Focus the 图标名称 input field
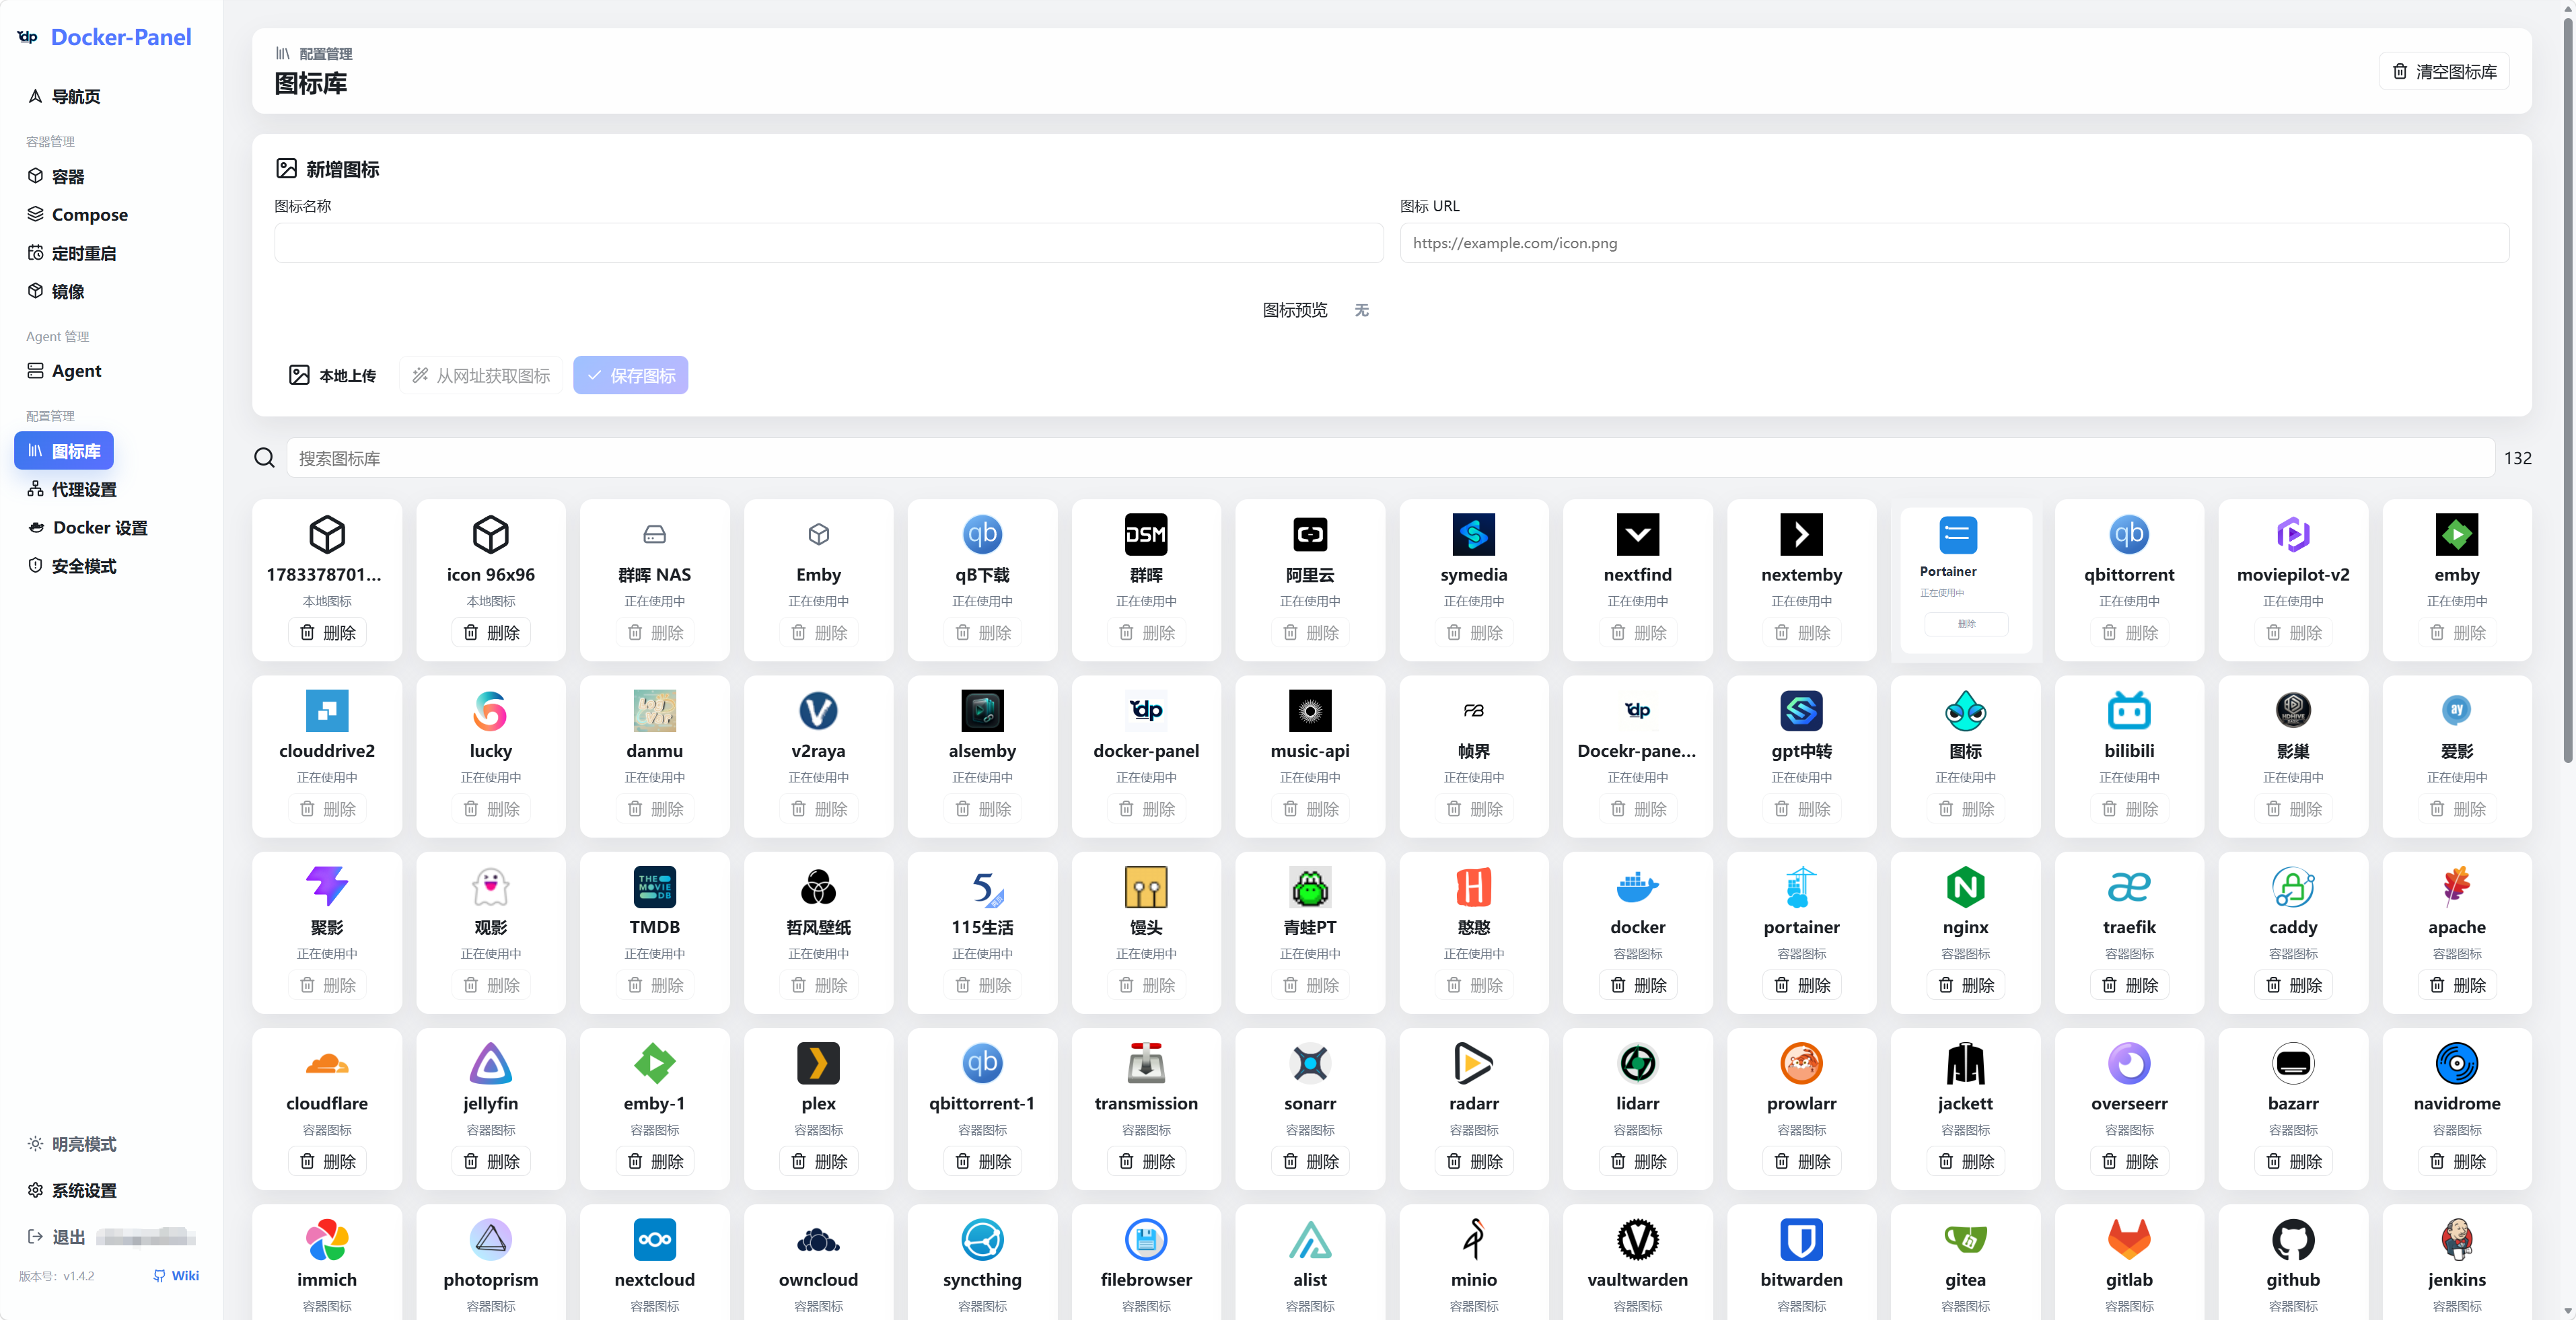The image size is (2576, 1320). click(829, 243)
